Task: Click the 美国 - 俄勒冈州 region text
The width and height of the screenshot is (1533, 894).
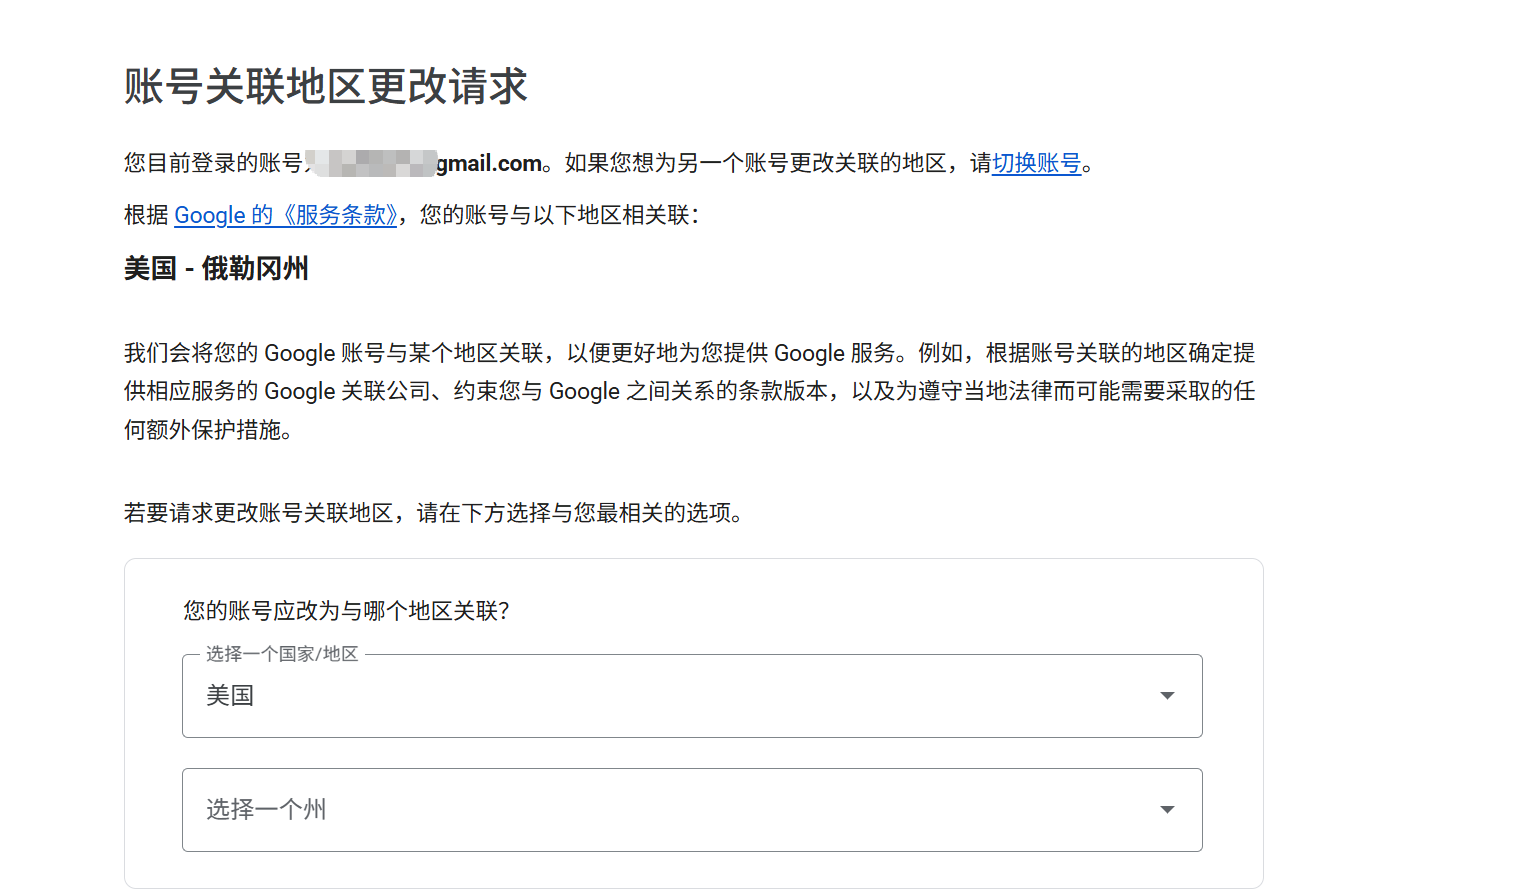Action: [216, 268]
